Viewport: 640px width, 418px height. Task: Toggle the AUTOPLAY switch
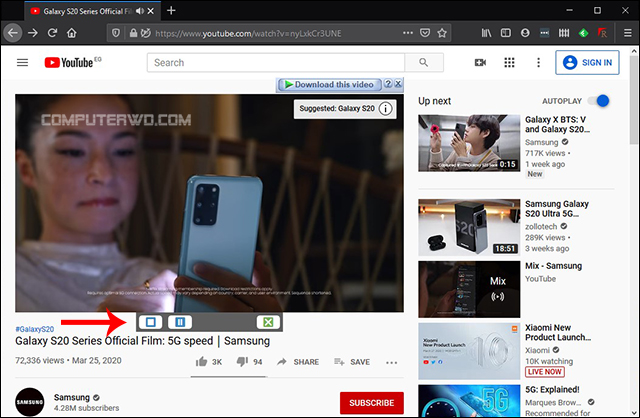point(598,101)
